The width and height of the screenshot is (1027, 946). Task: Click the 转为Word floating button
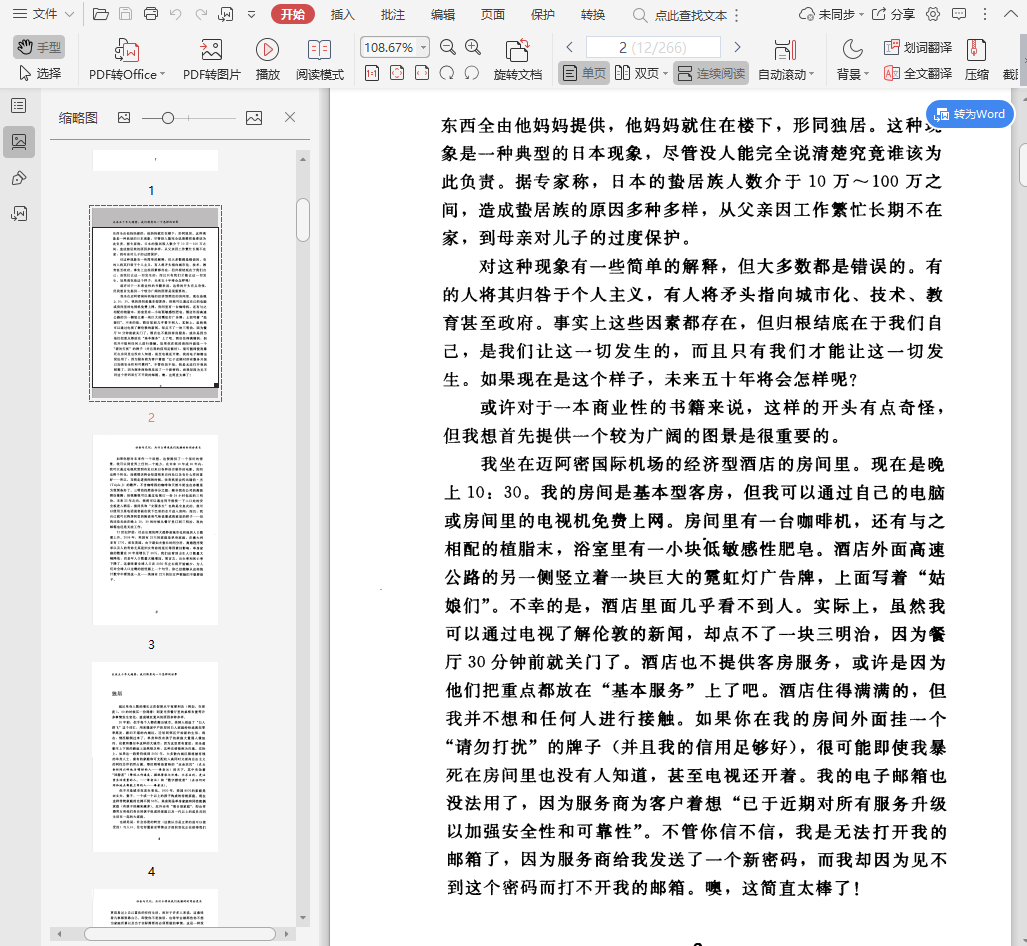click(969, 114)
